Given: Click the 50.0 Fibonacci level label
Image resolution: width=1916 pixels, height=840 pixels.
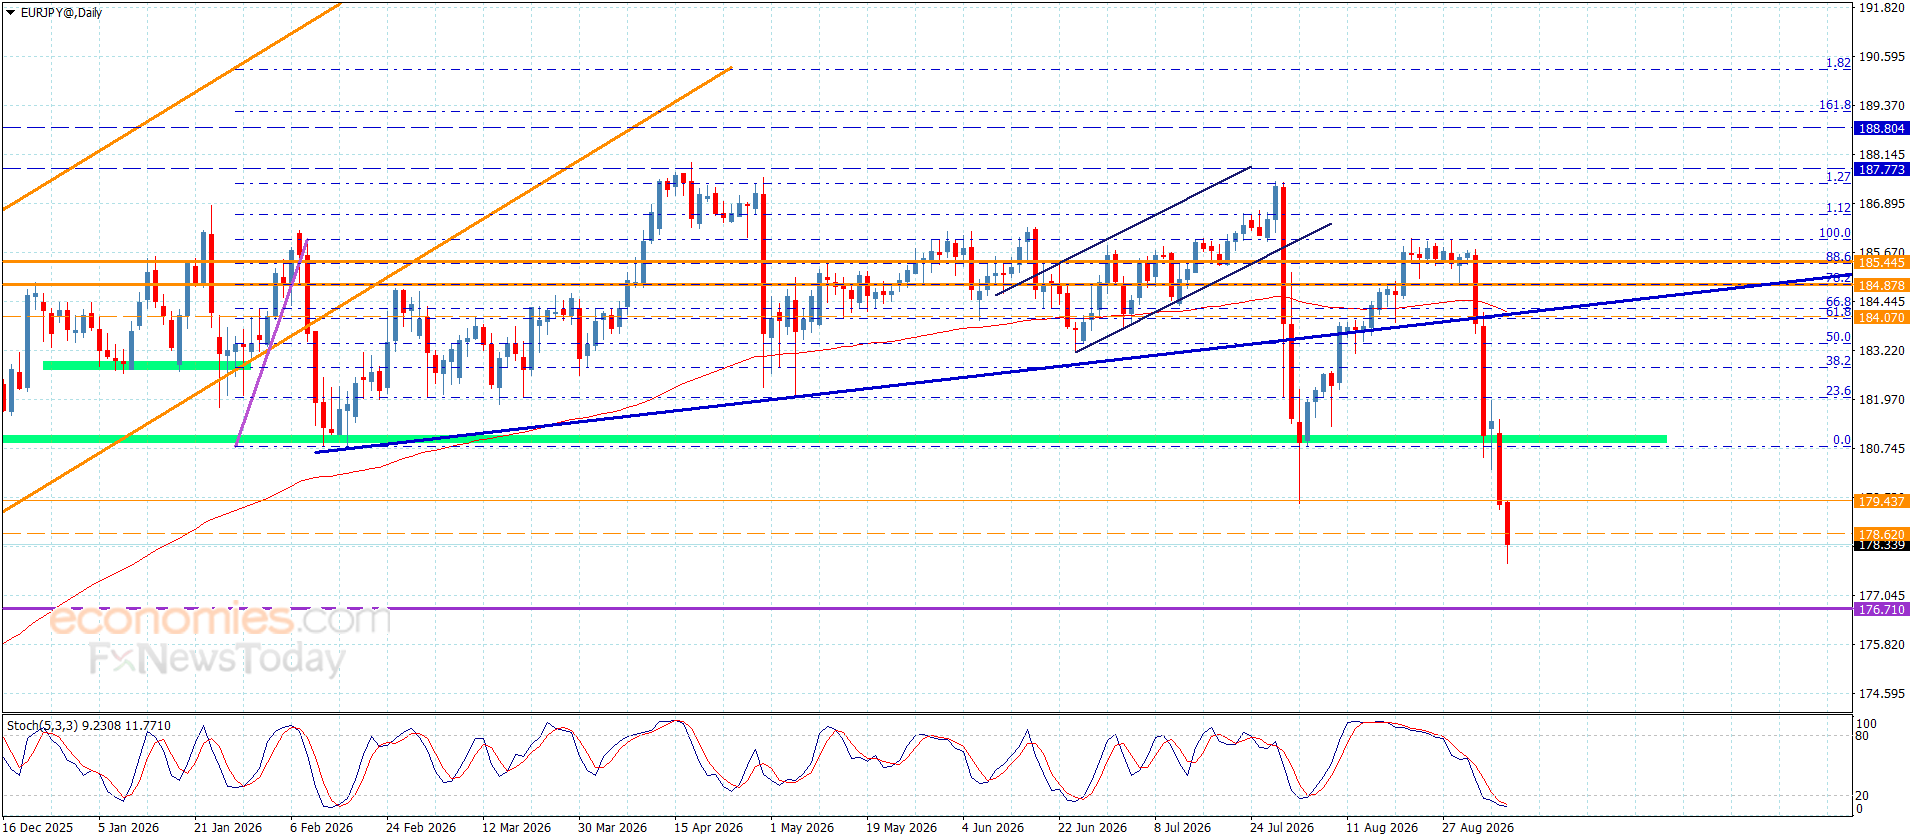Looking at the screenshot, I should (1838, 337).
